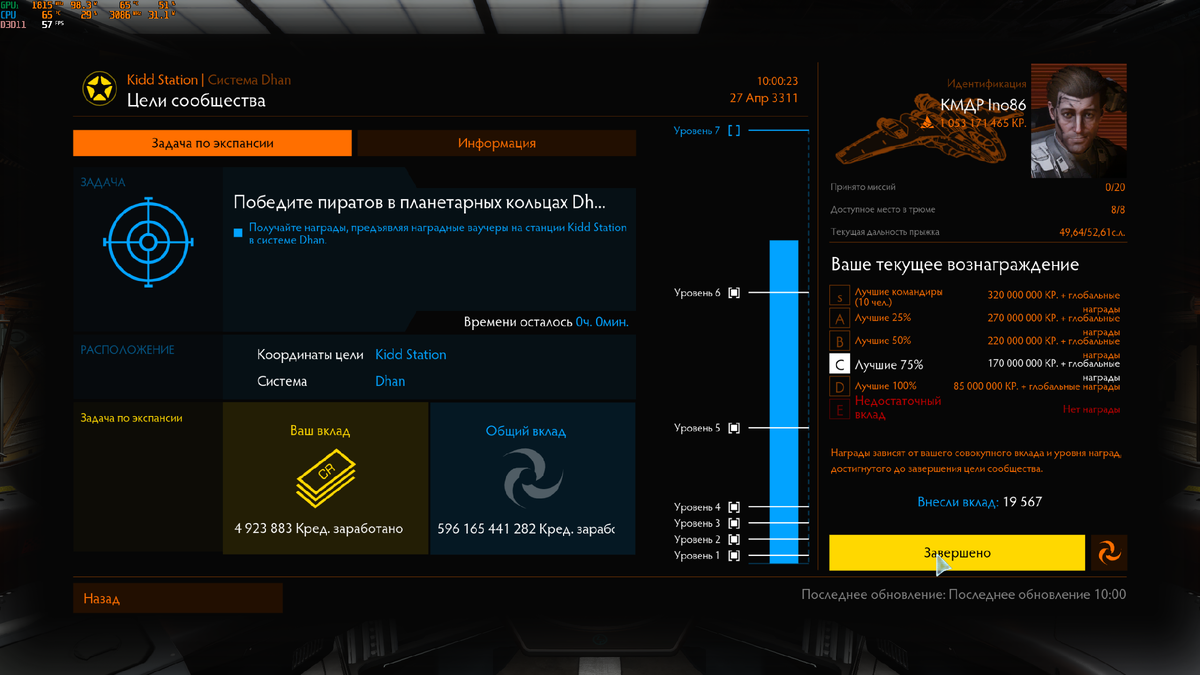Click Недостаточный вклад row text
The height and width of the screenshot is (675, 1200).
pos(898,406)
